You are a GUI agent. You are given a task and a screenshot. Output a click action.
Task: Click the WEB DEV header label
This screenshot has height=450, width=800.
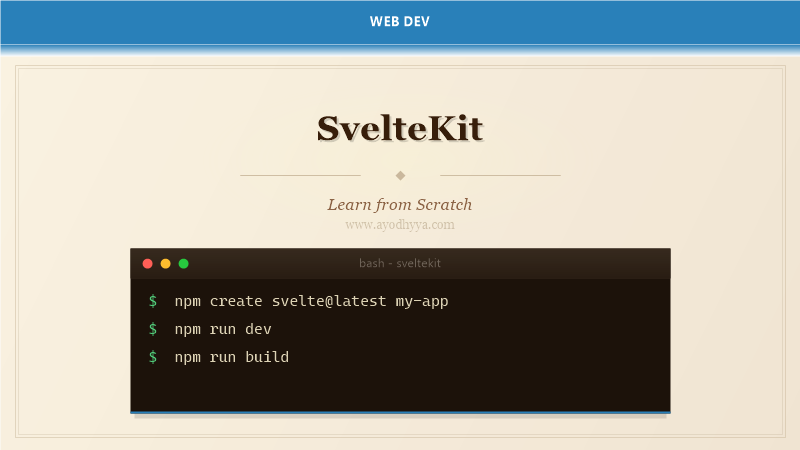pos(400,21)
